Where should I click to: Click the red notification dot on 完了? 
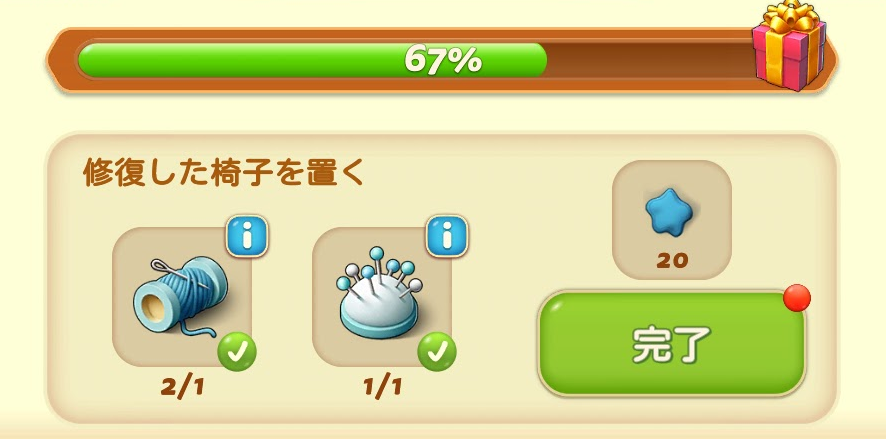coord(797,298)
